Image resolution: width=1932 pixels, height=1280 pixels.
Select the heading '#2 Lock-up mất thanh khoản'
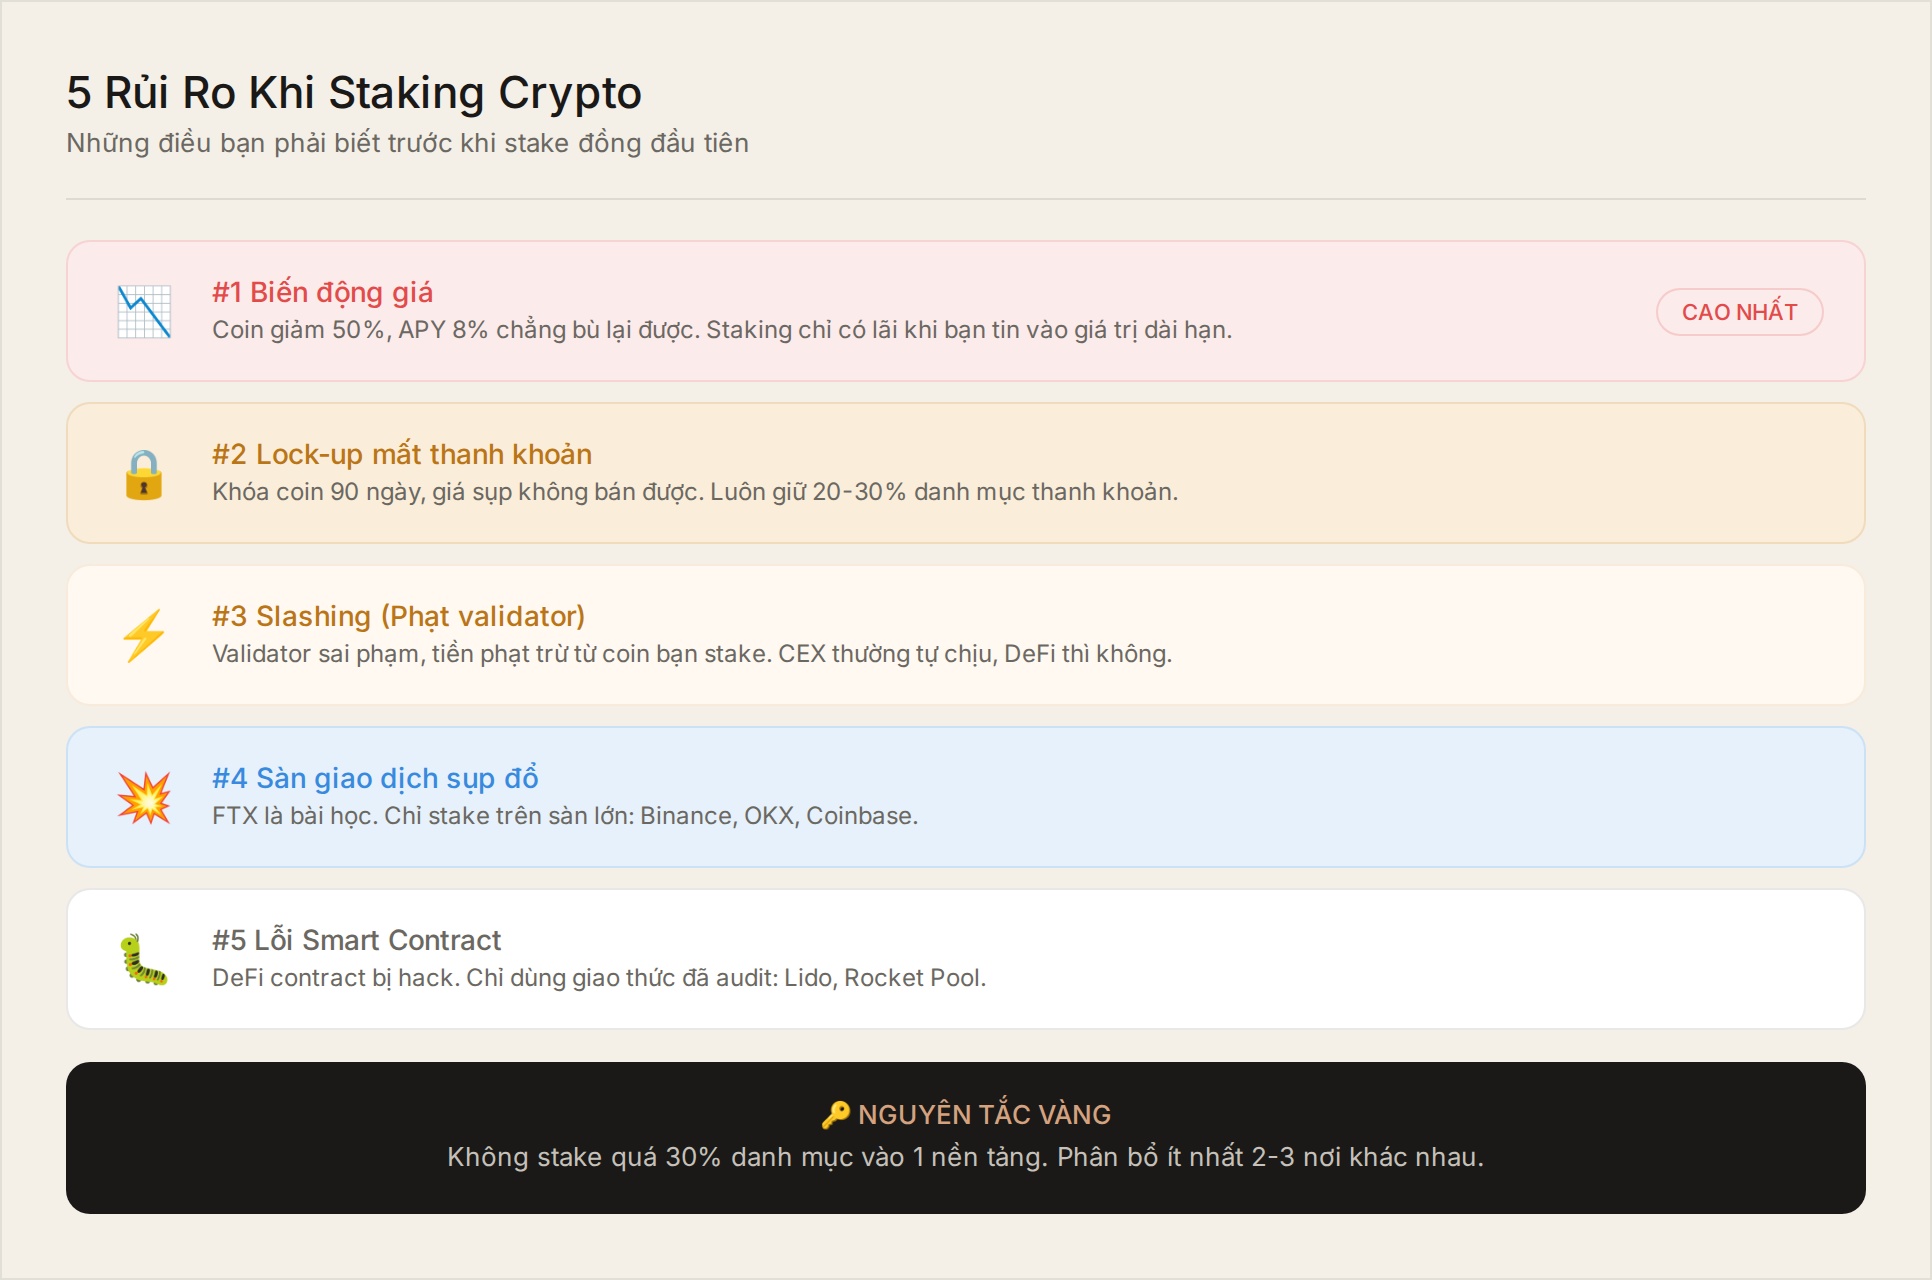tap(402, 454)
